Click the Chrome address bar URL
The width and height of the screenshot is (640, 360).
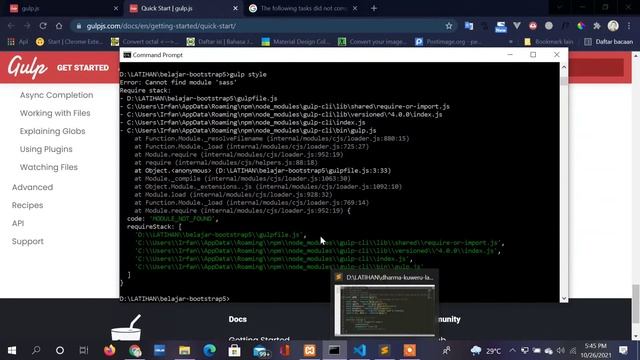click(161, 26)
